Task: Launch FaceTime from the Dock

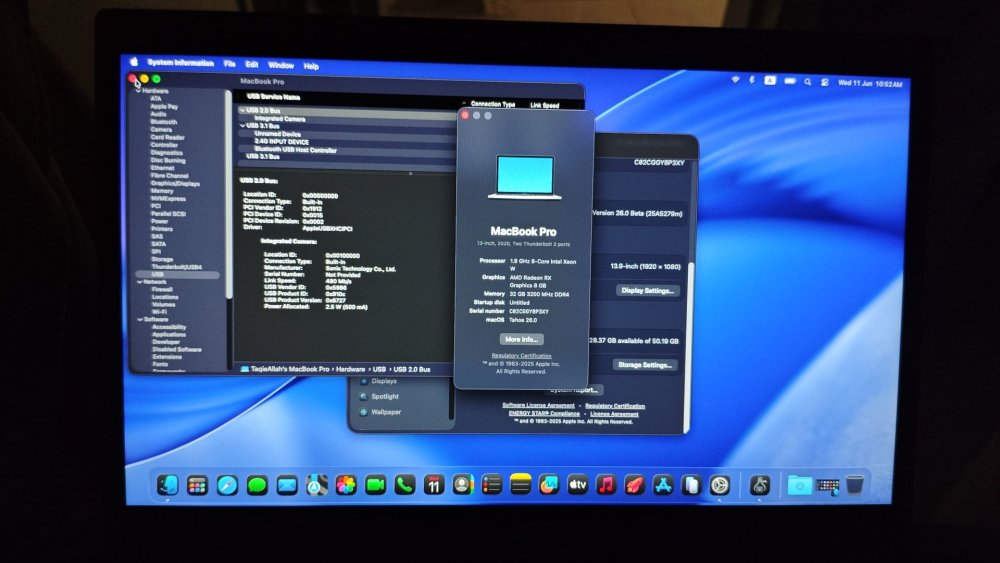Action: coord(376,486)
